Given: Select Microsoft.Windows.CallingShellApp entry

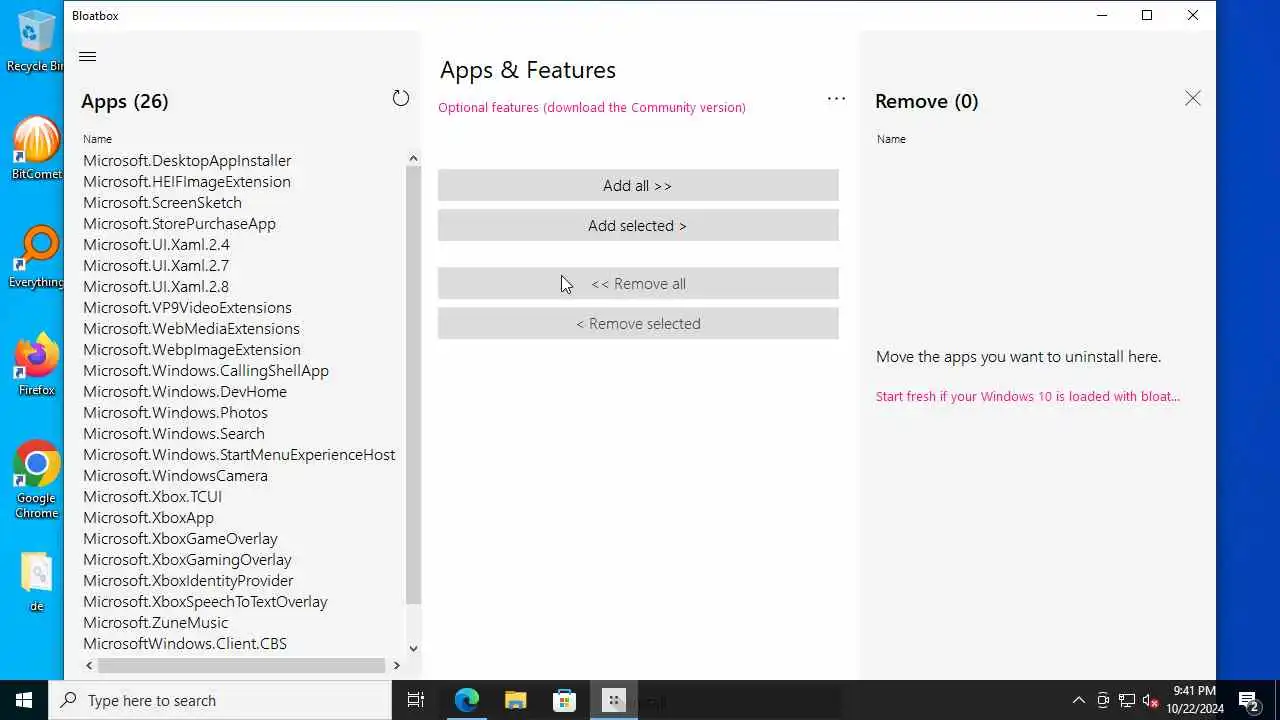Looking at the screenshot, I should point(206,370).
